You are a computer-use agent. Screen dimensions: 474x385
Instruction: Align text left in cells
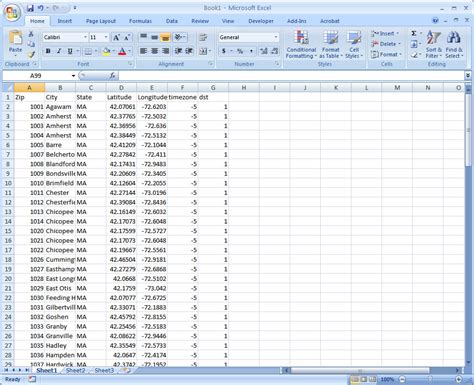(143, 51)
